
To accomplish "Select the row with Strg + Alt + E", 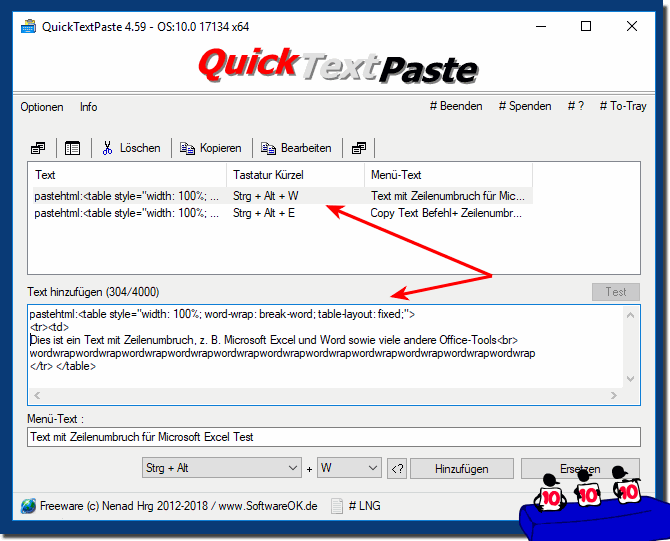I will point(282,213).
